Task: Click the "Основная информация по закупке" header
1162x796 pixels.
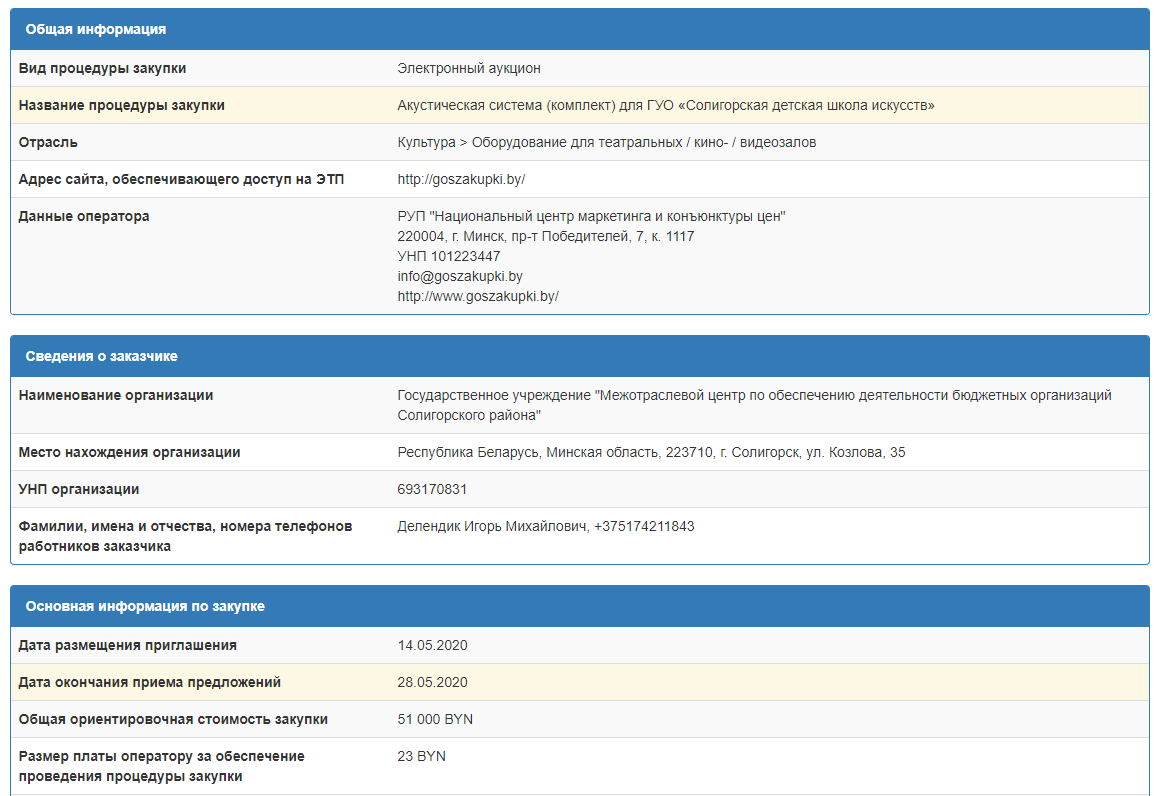Action: [x=145, y=606]
